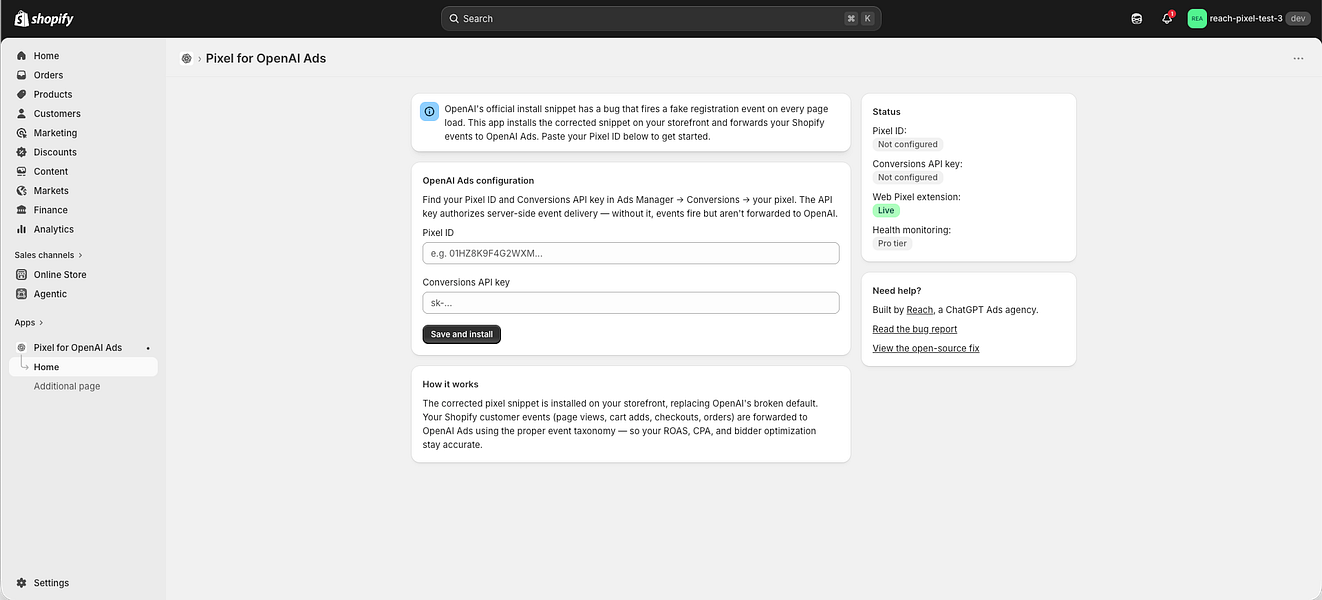Open the notifications bell
The image size is (1322, 600).
pos(1167,18)
